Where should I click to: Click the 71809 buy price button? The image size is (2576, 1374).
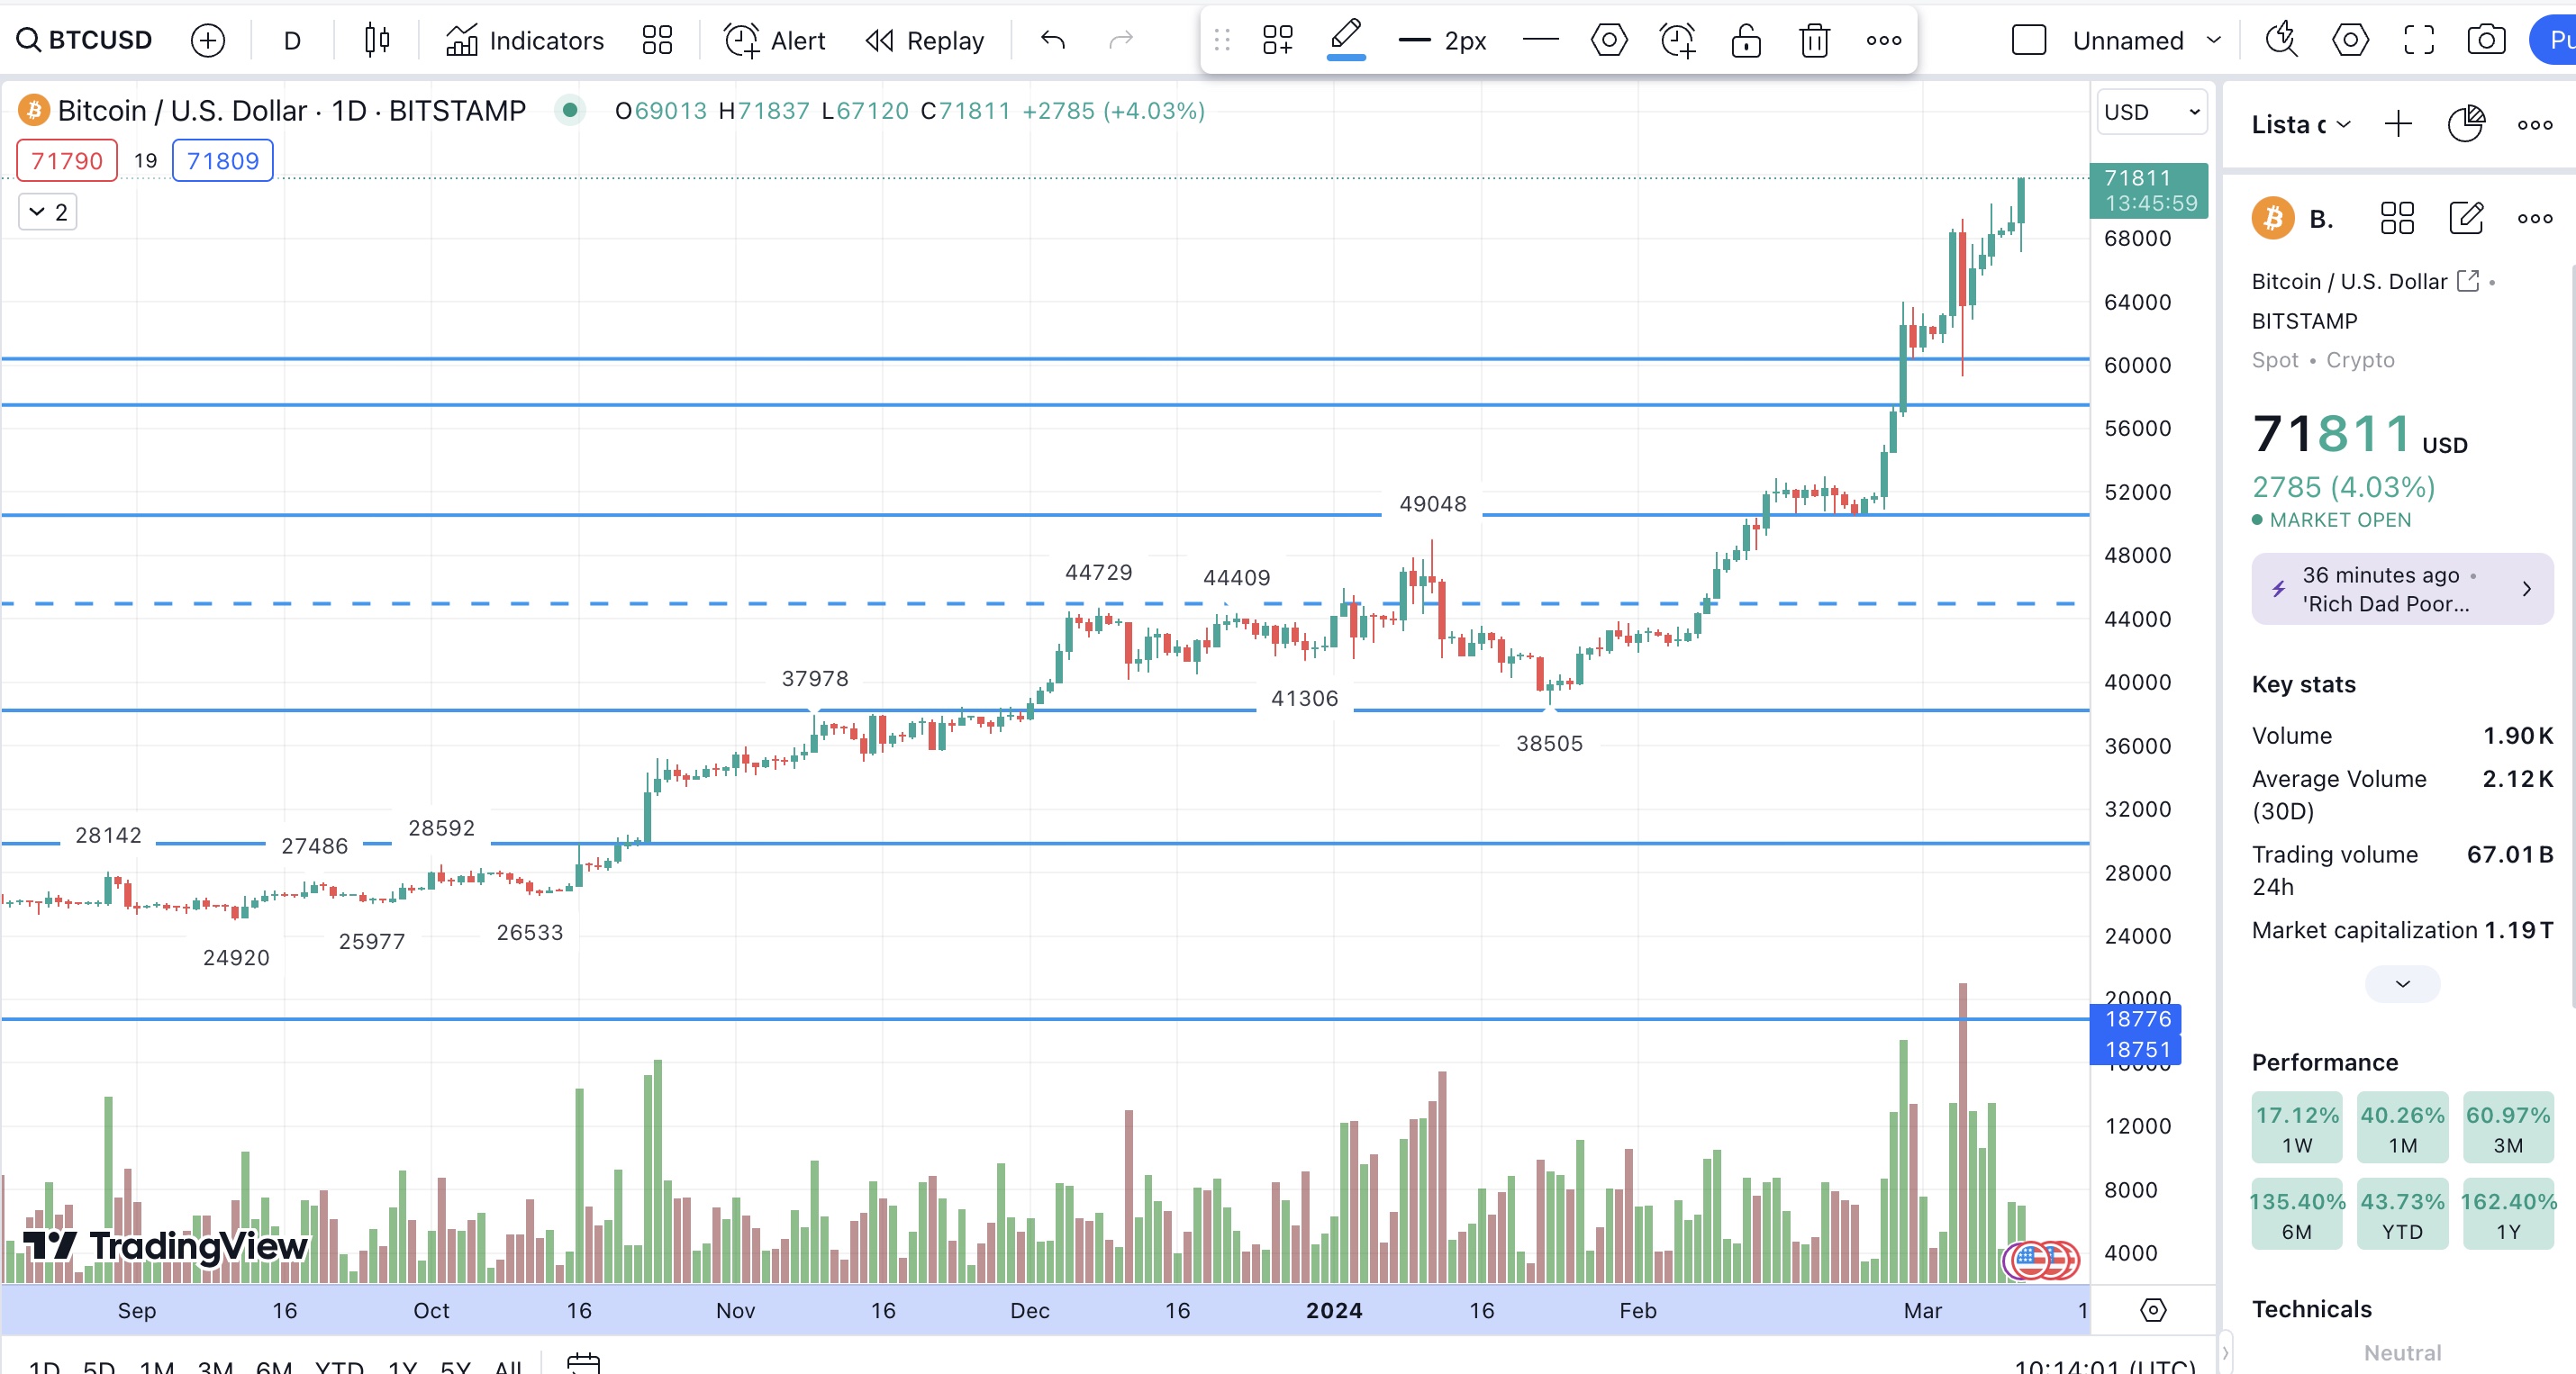pos(222,160)
